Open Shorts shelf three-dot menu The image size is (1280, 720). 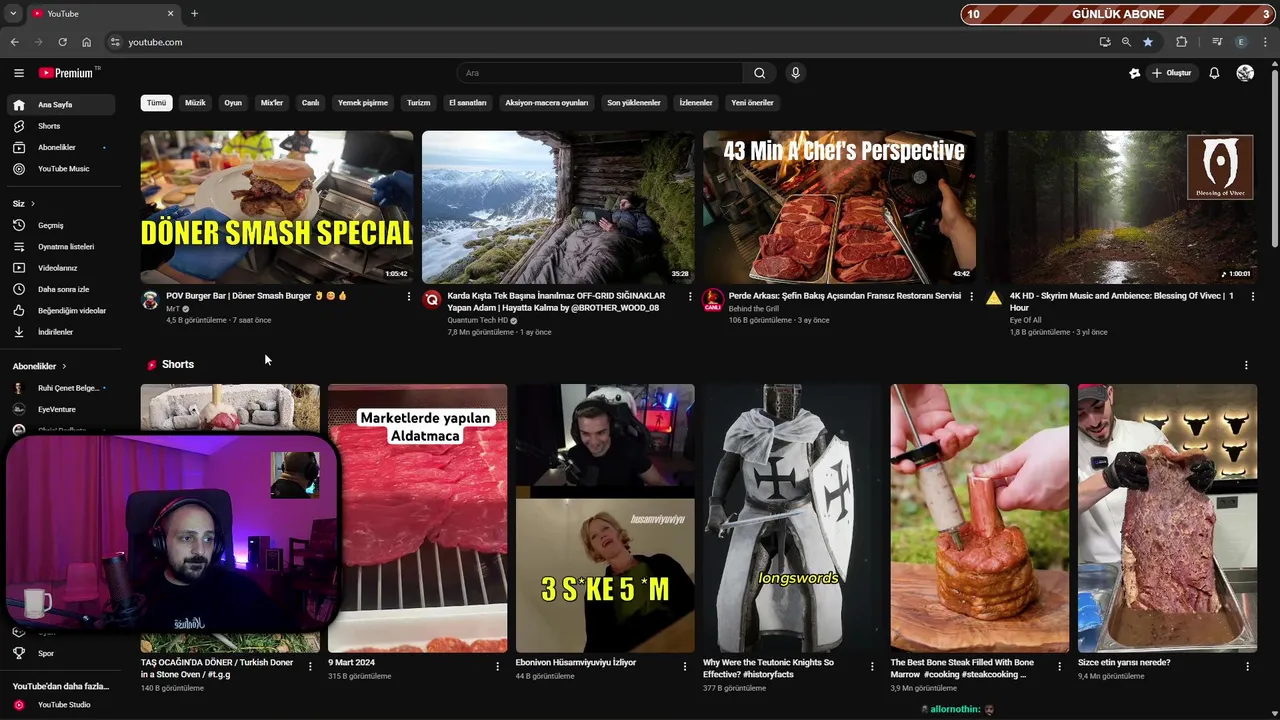click(1246, 365)
